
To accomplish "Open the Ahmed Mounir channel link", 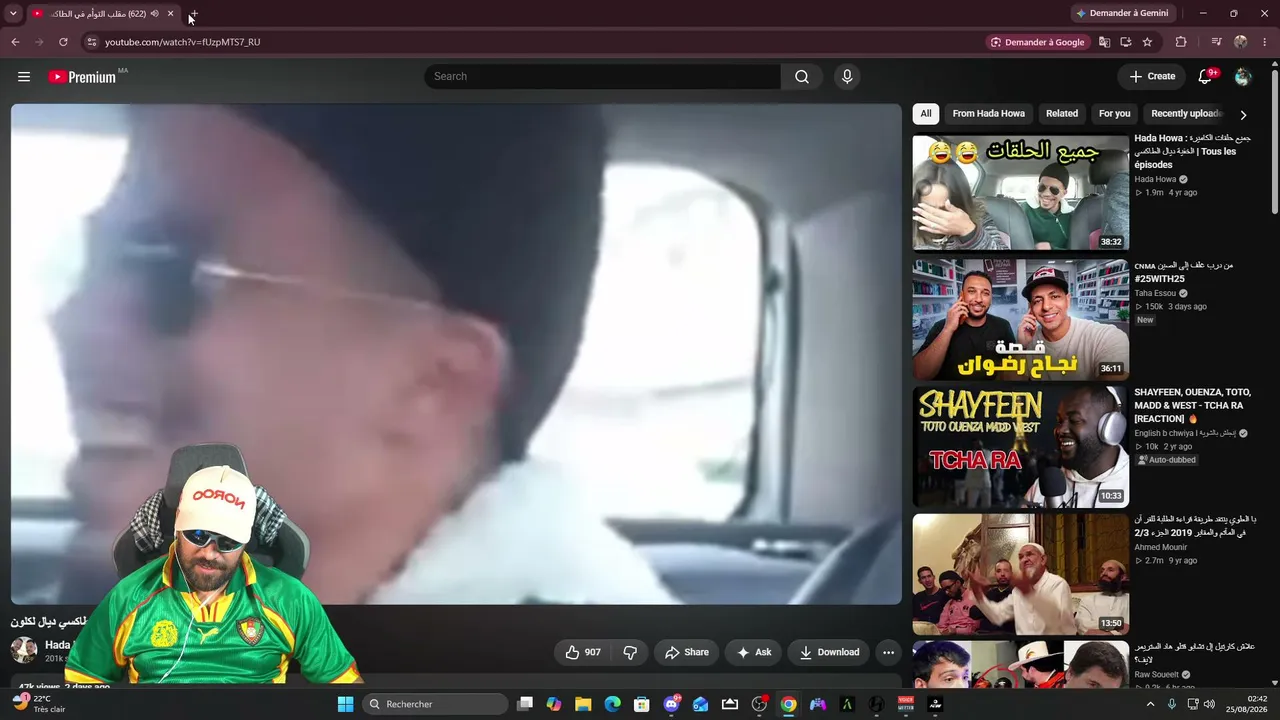I will pyautogui.click(x=1160, y=548).
